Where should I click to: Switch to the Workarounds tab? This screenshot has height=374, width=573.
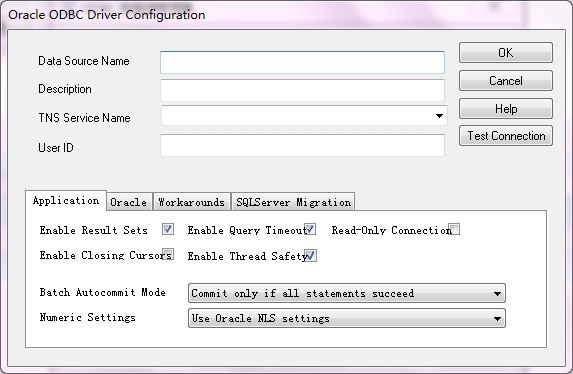click(x=191, y=202)
